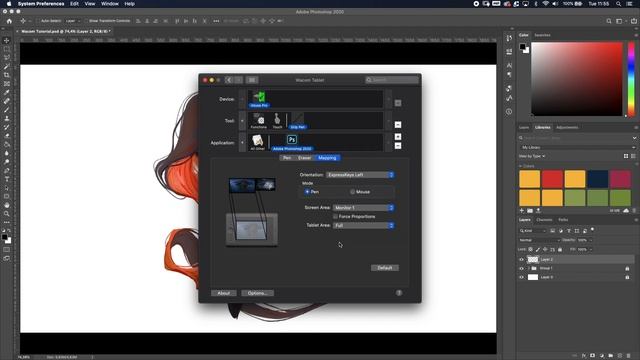Screen dimensions: 640x360
Task: Switch to the Channels tab
Action: (x=544, y=220)
